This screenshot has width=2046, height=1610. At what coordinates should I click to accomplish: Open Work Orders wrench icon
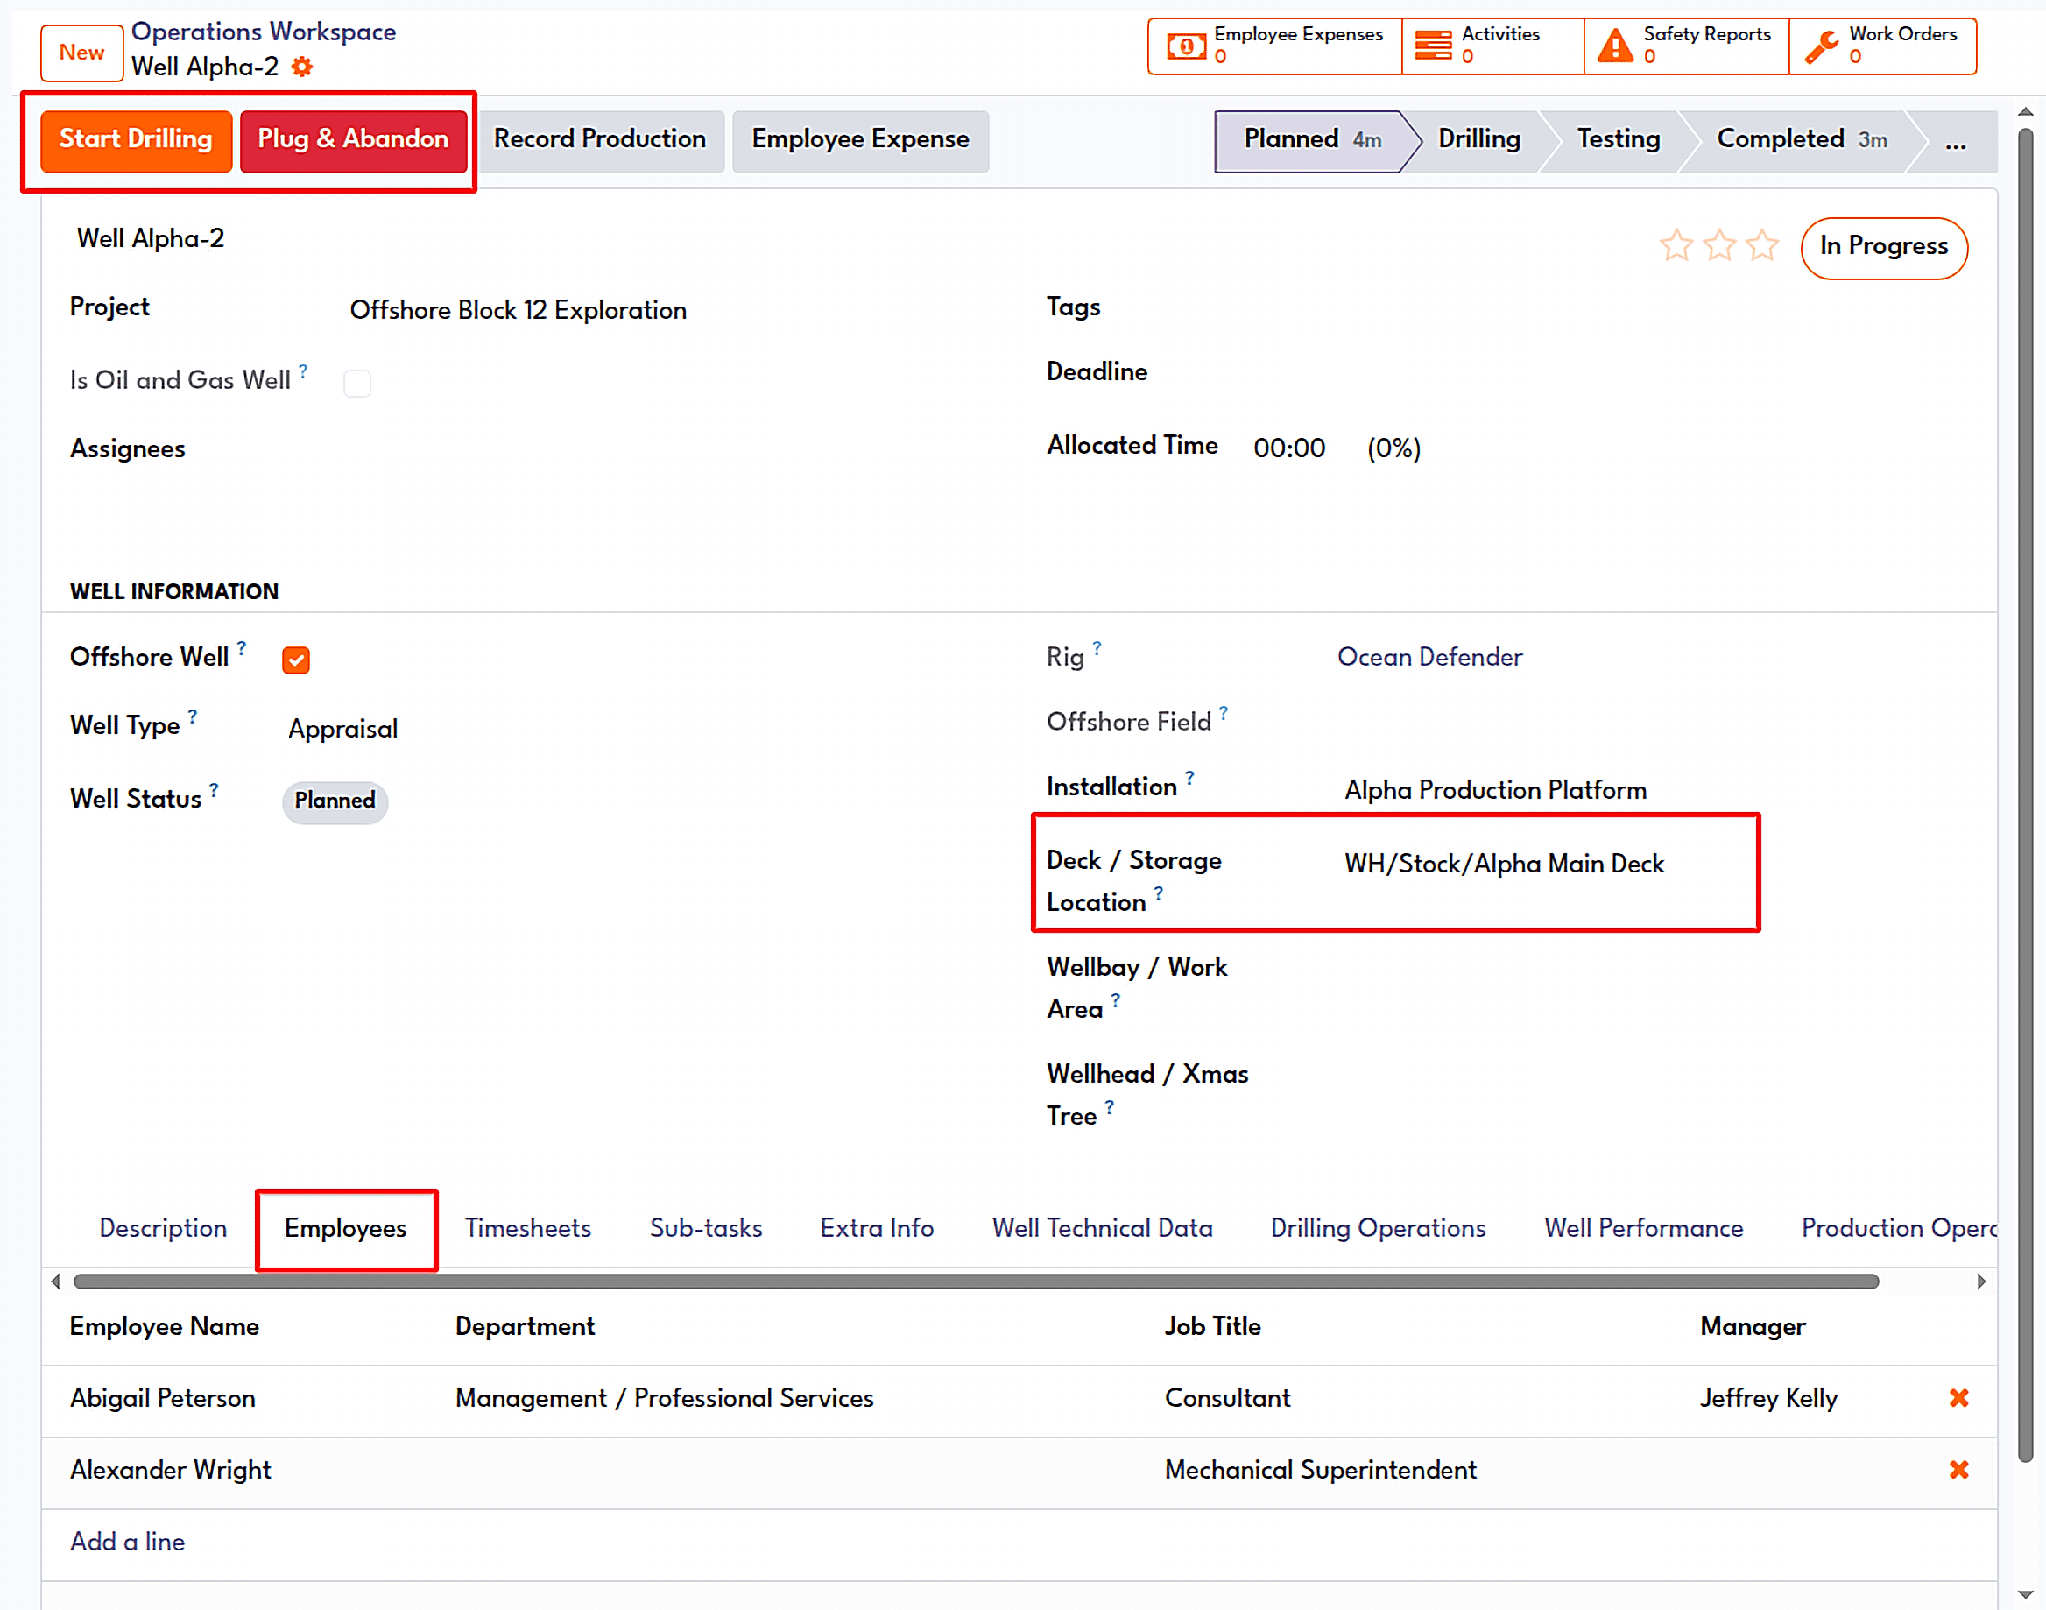pos(1821,46)
